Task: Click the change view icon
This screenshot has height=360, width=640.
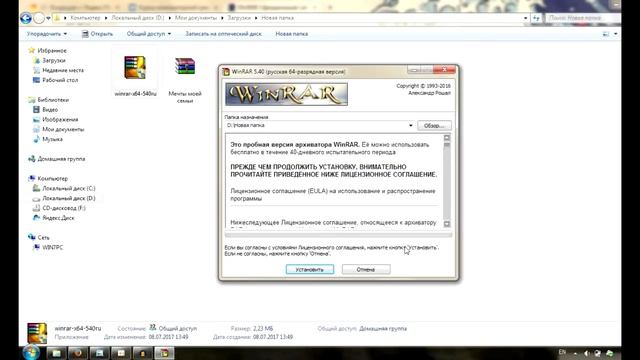Action: [x=606, y=34]
